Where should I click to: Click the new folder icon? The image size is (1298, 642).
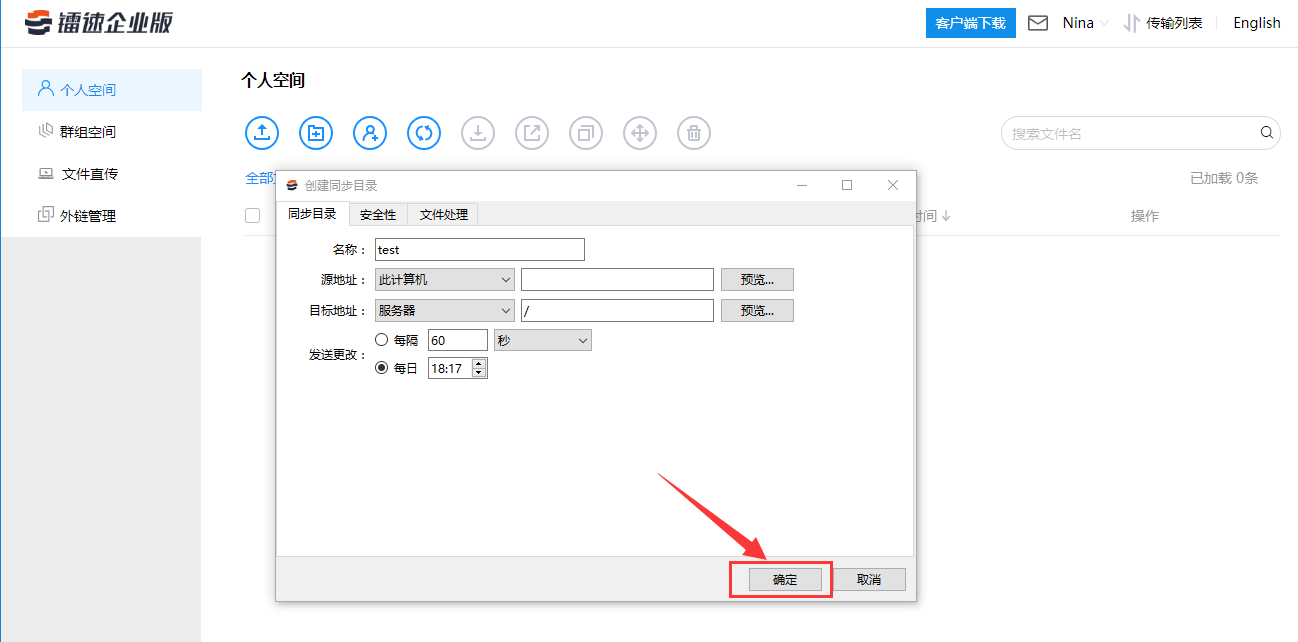[316, 132]
